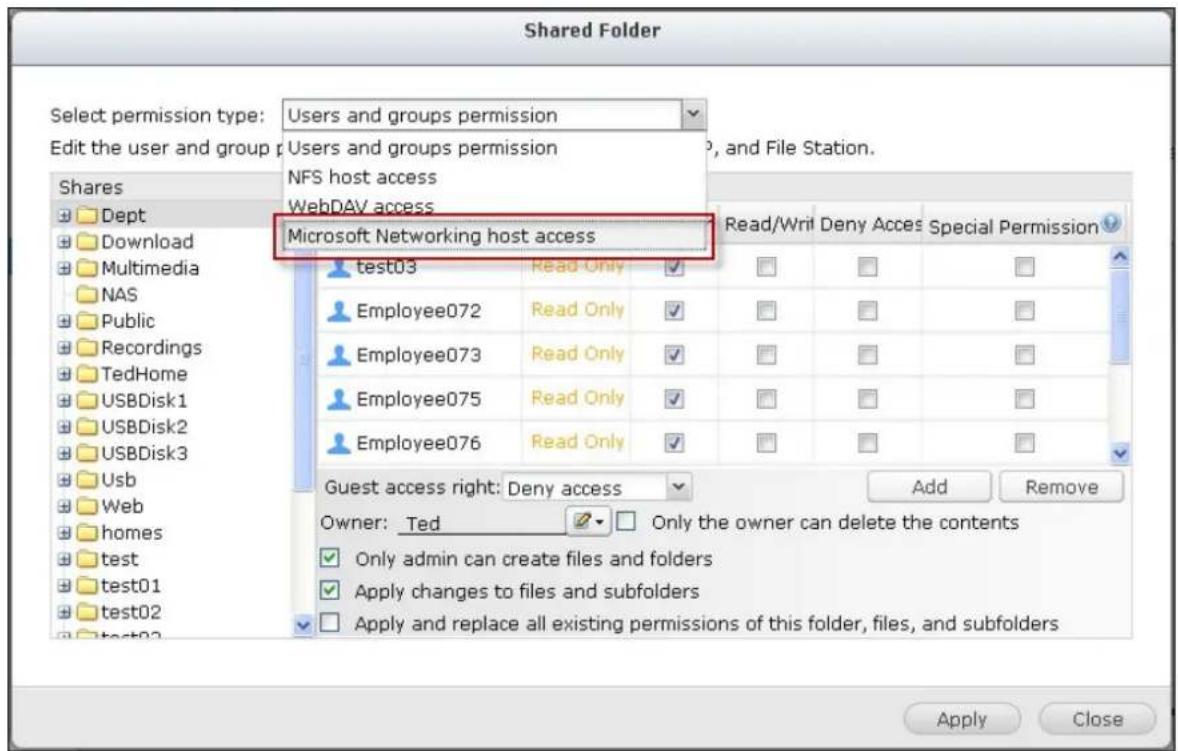
Task: Click the Employee076 user icon
Action: pyautogui.click(x=339, y=443)
